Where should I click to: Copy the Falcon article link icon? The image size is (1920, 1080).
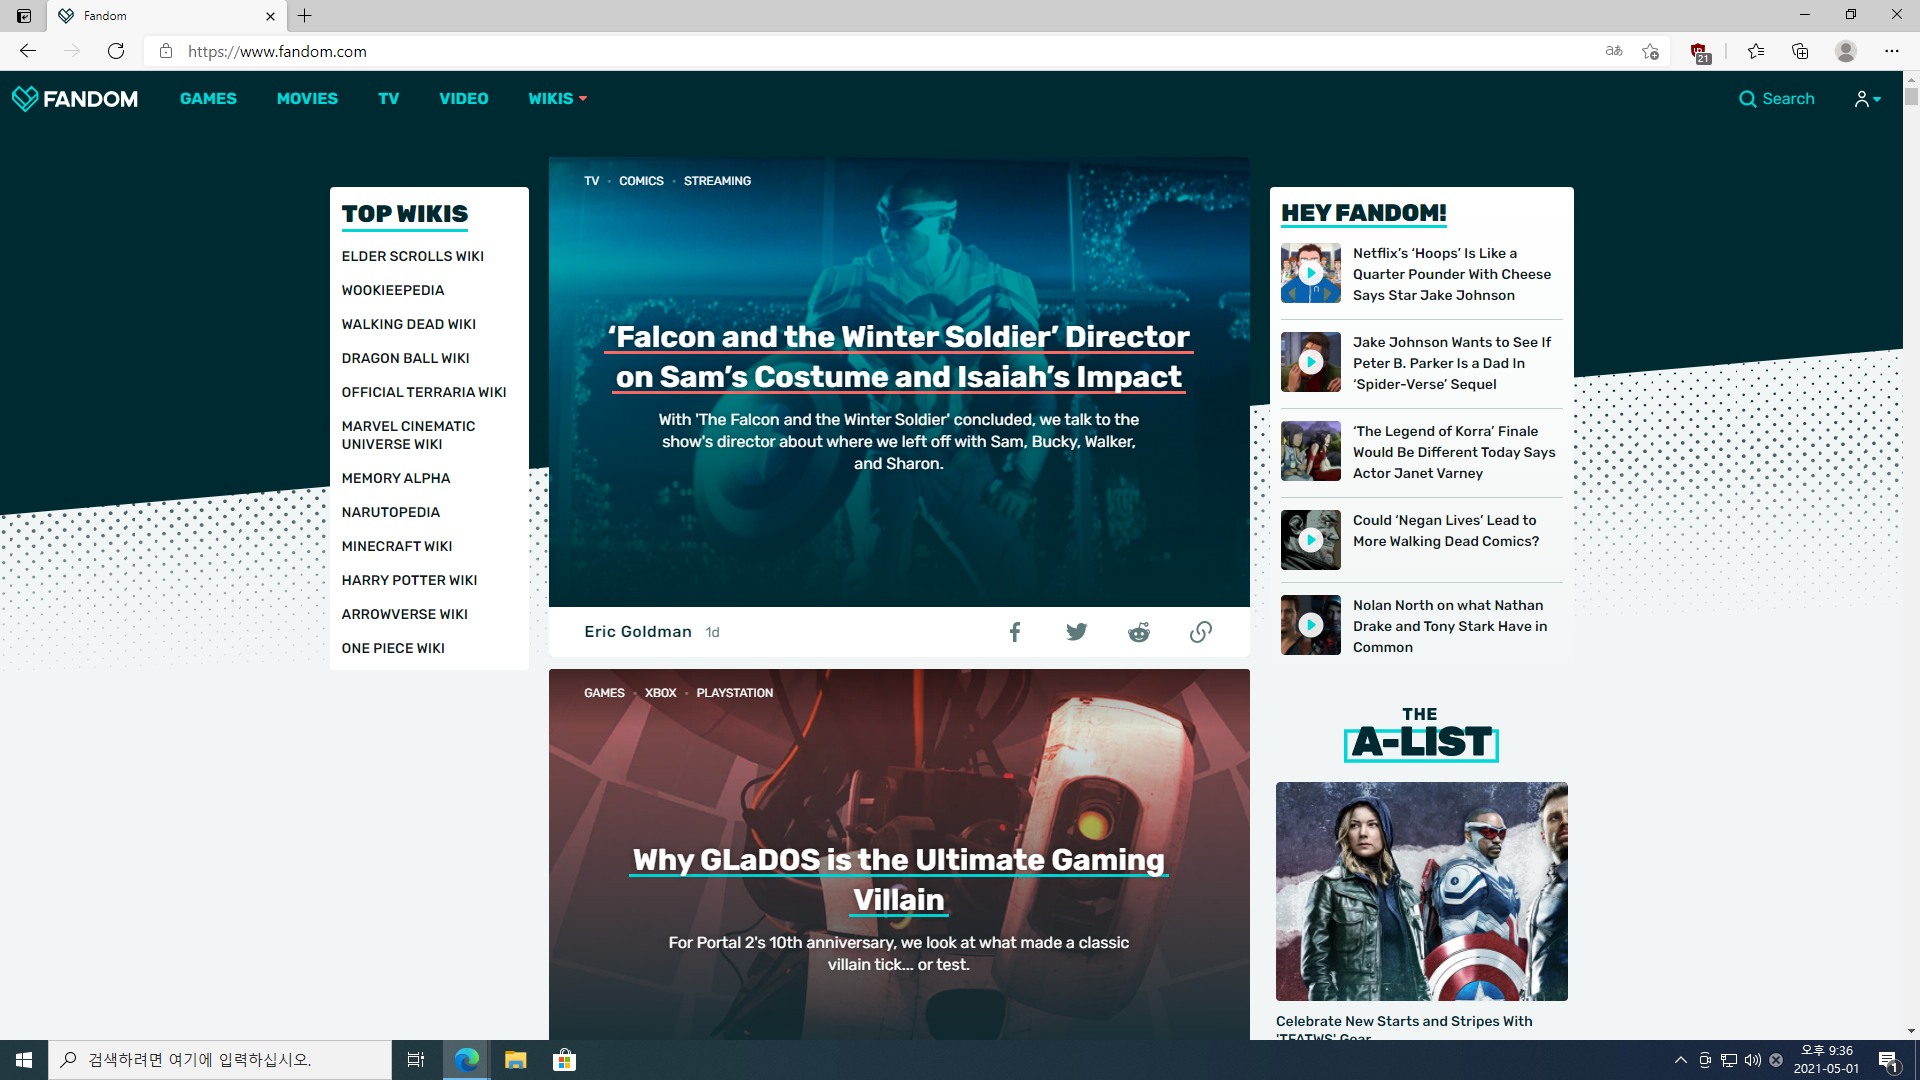point(1201,632)
